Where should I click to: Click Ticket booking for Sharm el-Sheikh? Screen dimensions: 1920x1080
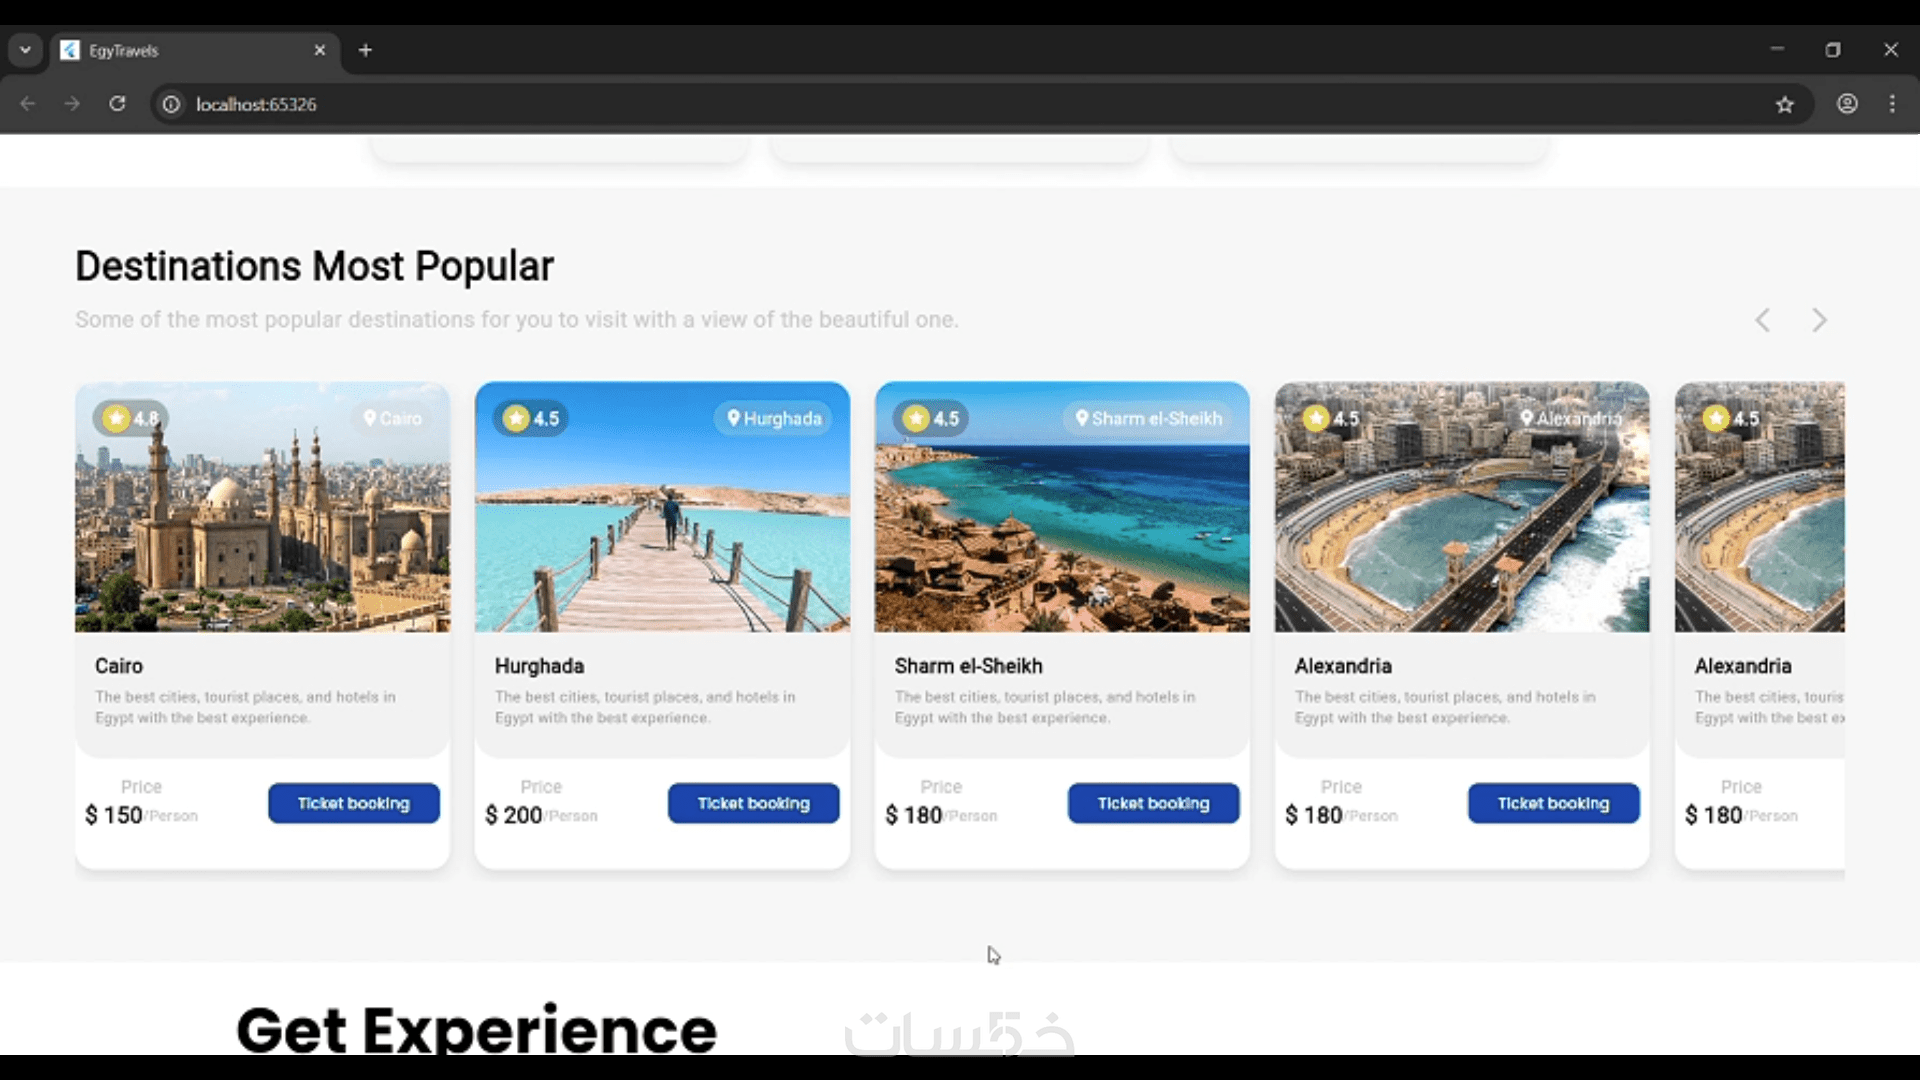click(x=1154, y=803)
